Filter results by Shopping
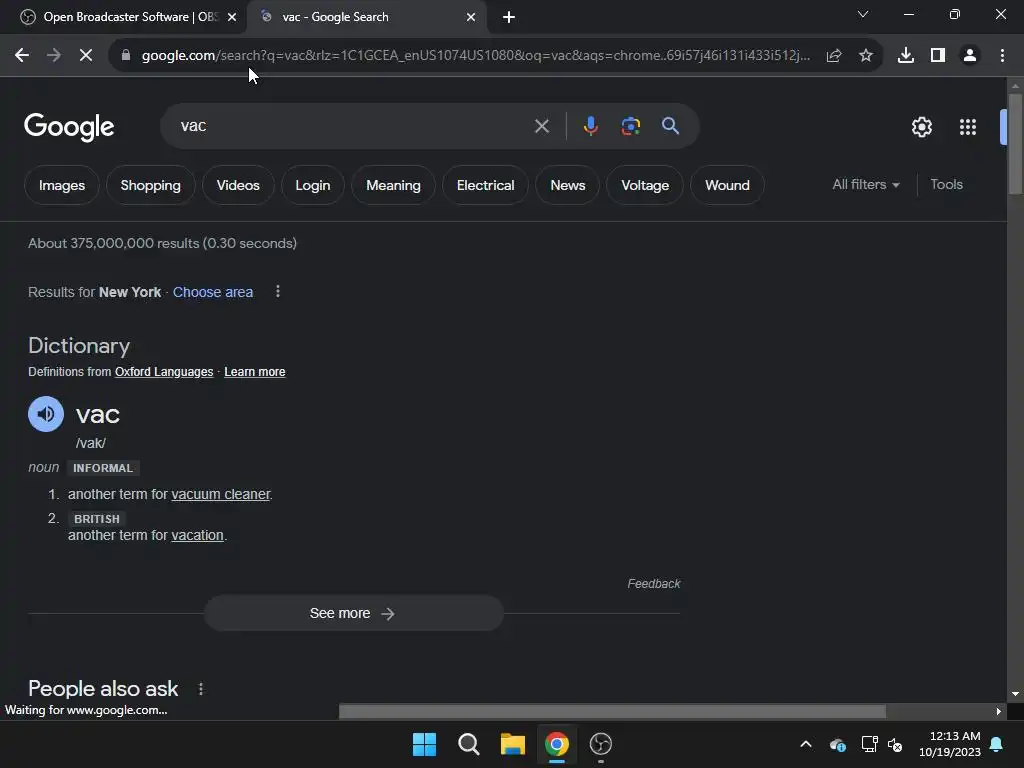Image resolution: width=1024 pixels, height=768 pixels. tap(151, 185)
